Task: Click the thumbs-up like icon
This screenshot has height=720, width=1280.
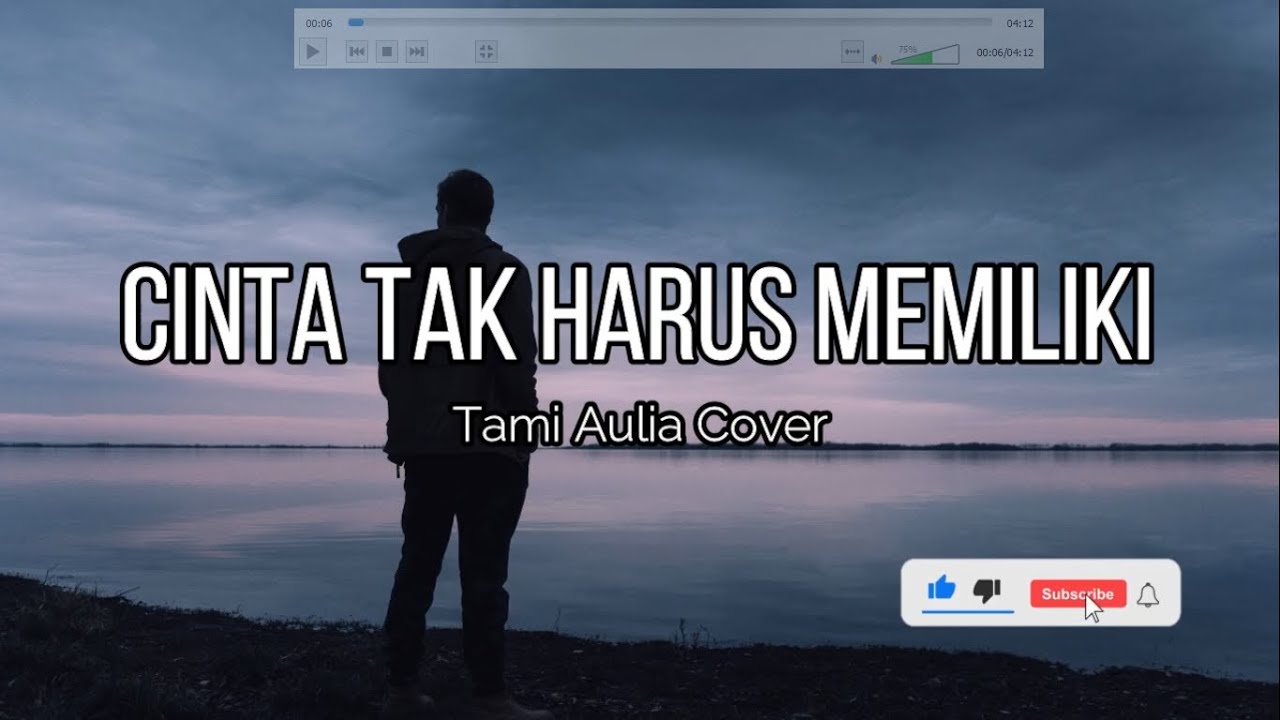Action: click(x=941, y=589)
